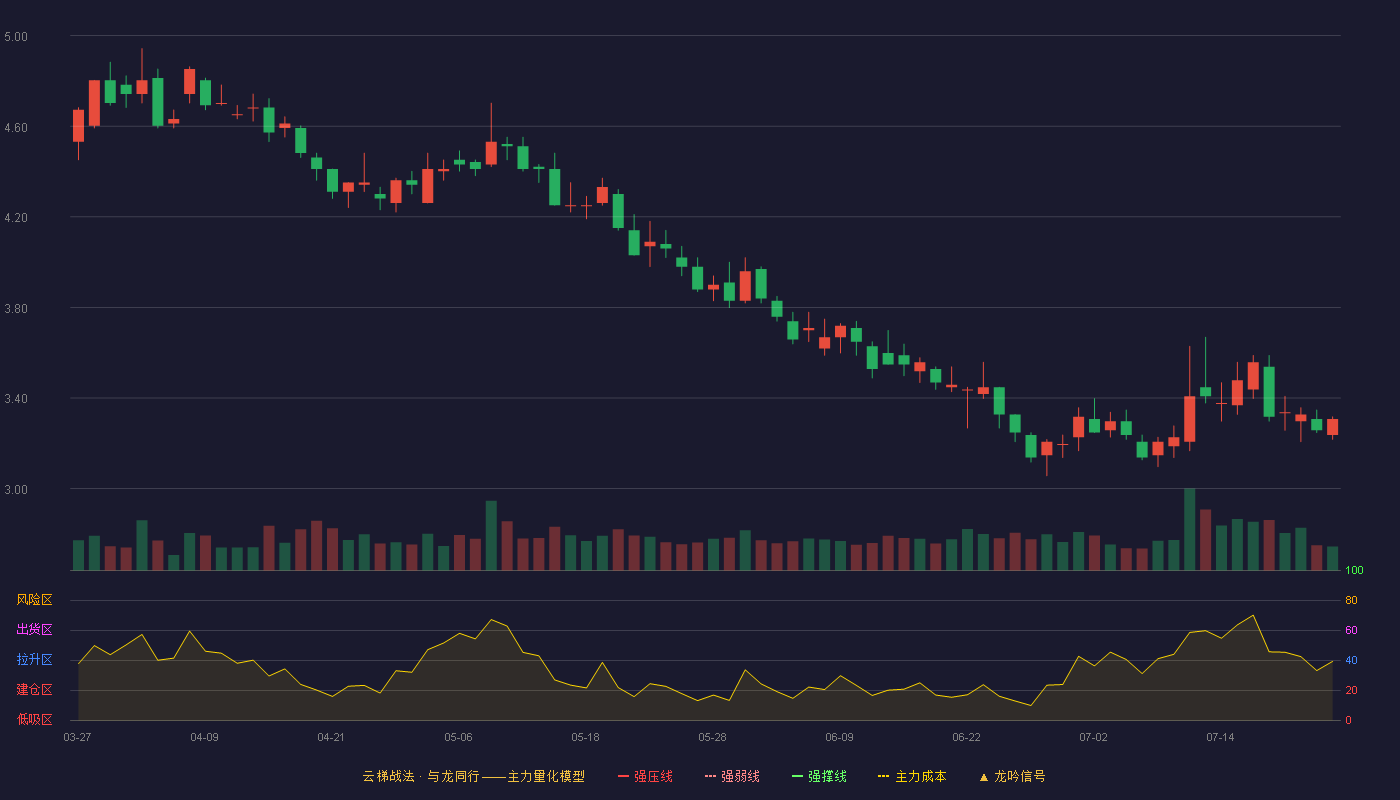Toggle the 主力成本 legend entry

point(911,776)
